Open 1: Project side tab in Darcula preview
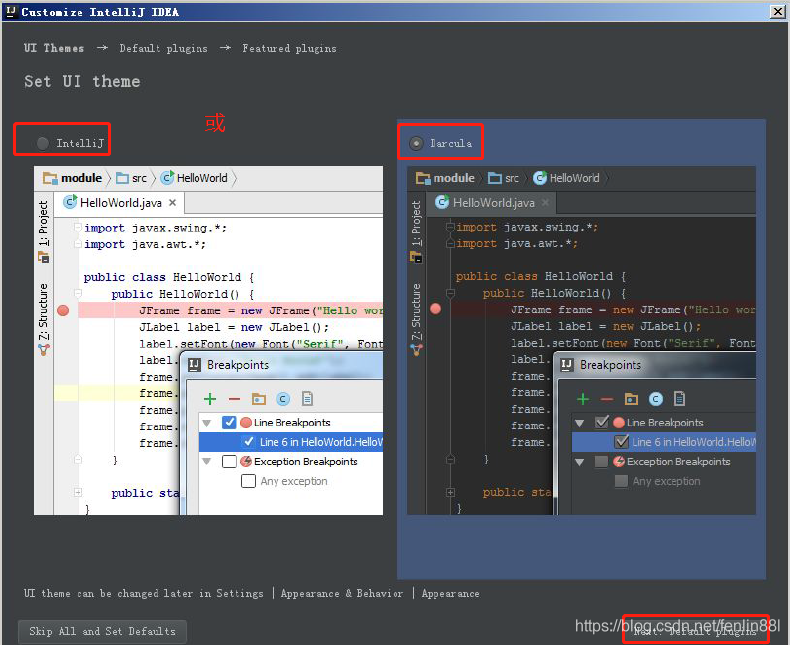The height and width of the screenshot is (645, 790). click(x=416, y=231)
